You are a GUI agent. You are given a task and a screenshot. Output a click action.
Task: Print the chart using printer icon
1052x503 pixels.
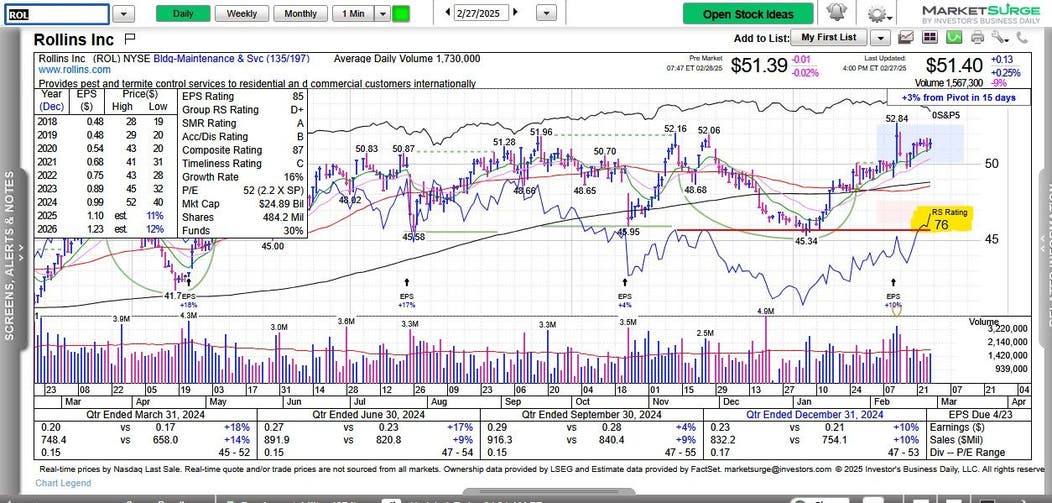coord(977,38)
